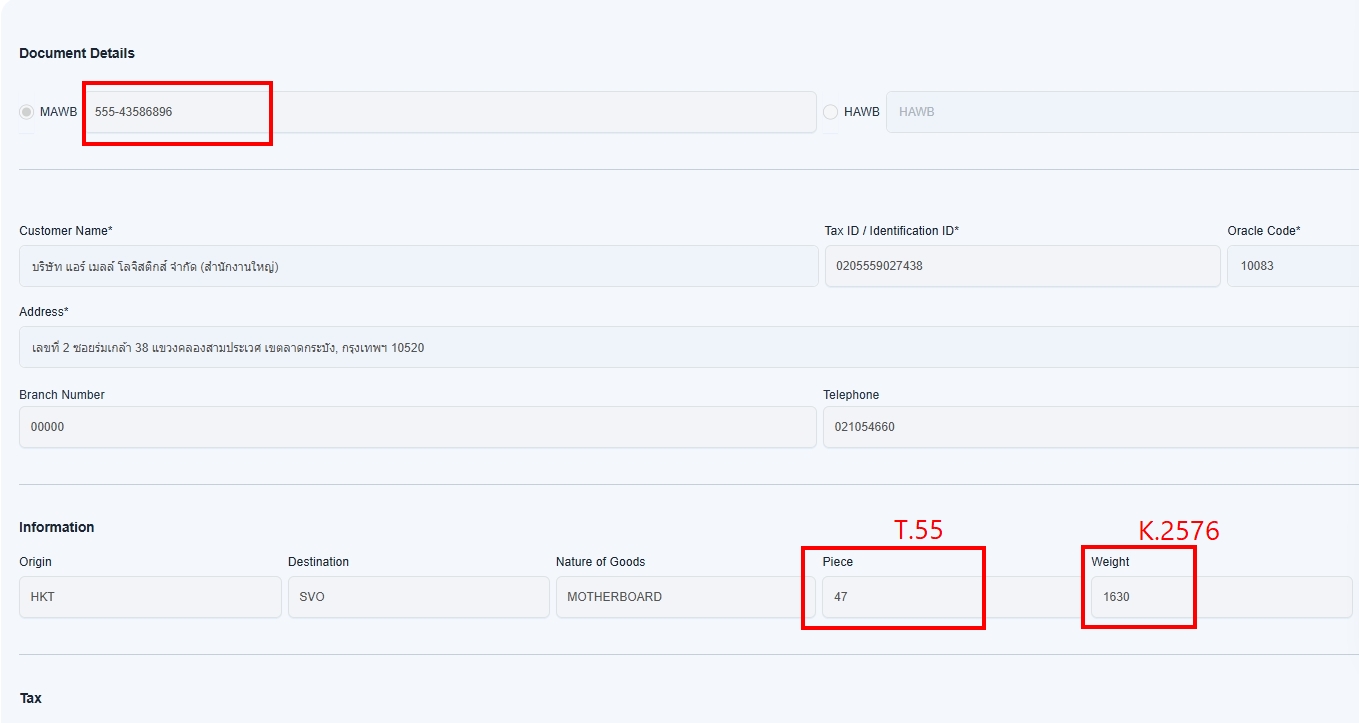Focus the Oracle Code field showing 10083
The height and width of the screenshot is (723, 1359).
pos(1292,266)
